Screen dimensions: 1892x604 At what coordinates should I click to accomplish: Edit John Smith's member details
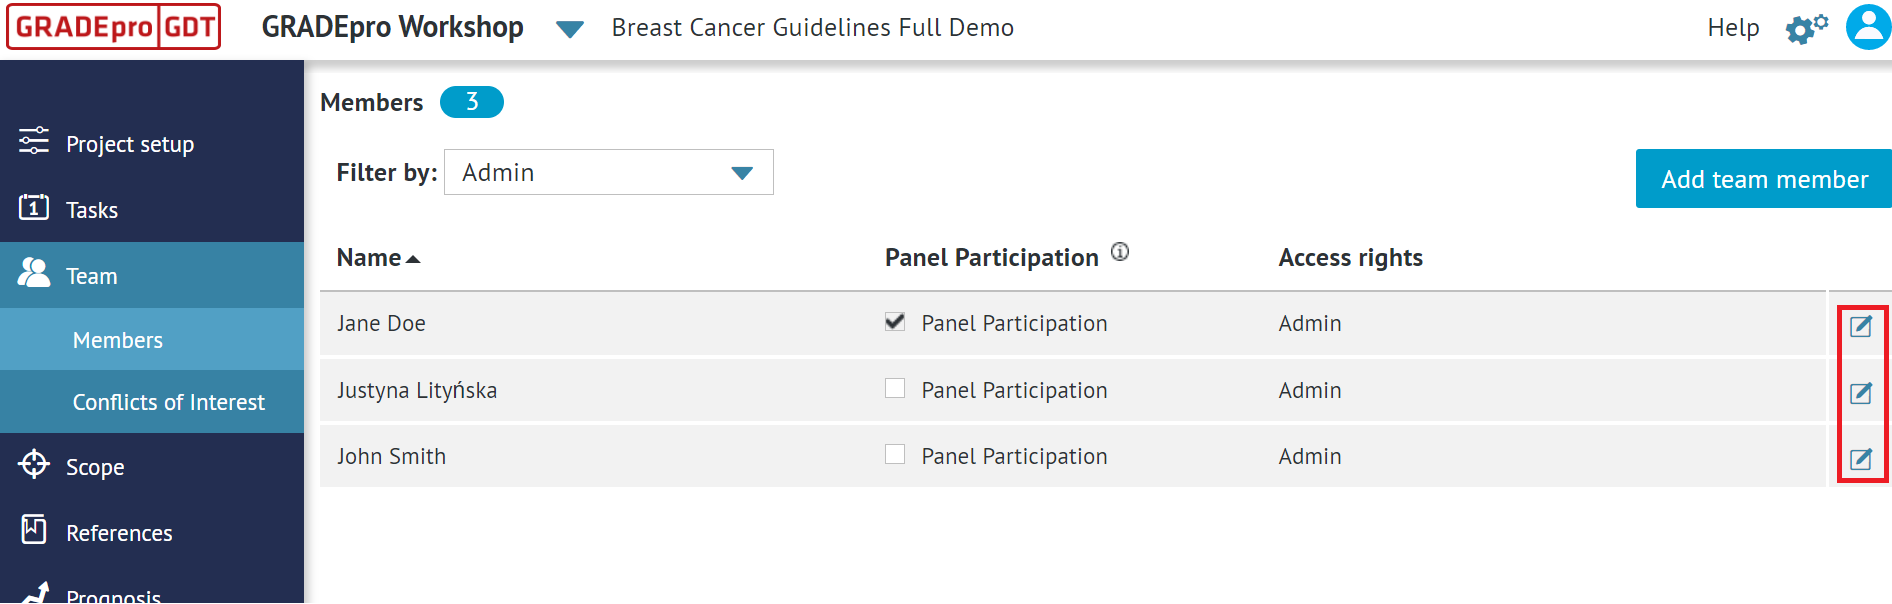pos(1861,460)
